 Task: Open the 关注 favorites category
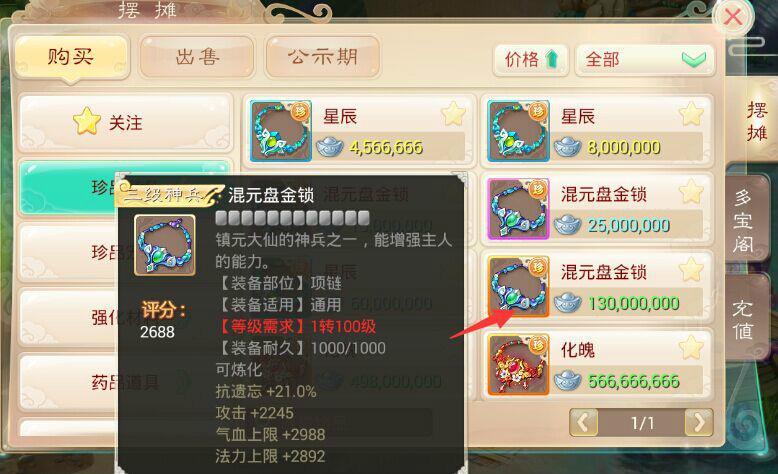click(126, 122)
